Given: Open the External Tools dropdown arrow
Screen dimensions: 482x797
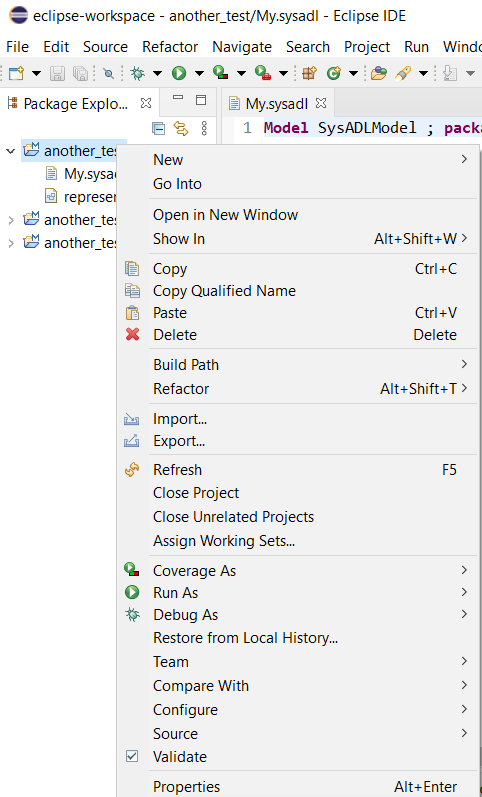Looking at the screenshot, I should coord(283,74).
